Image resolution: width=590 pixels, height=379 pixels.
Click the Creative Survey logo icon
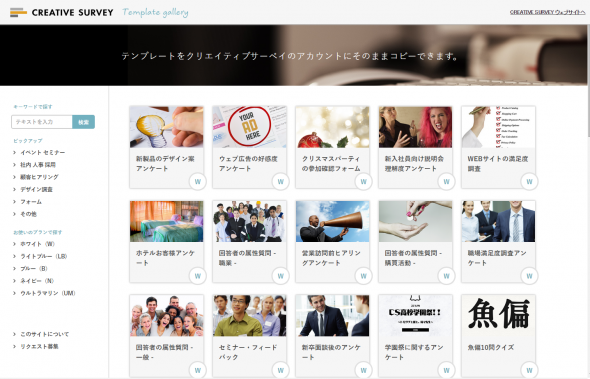18,12
